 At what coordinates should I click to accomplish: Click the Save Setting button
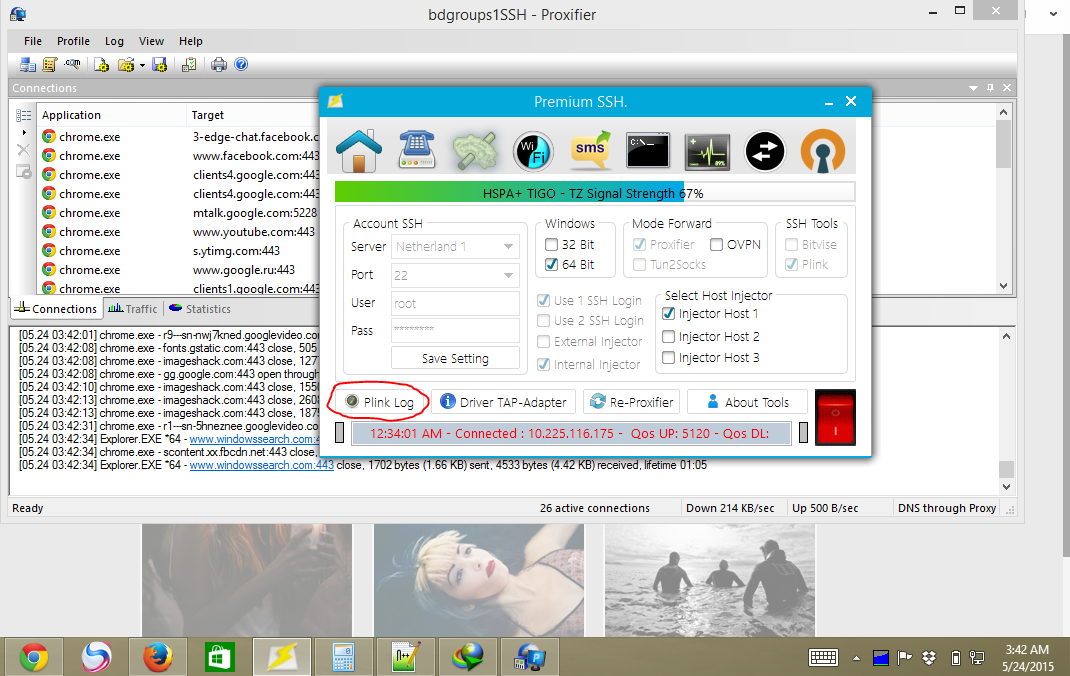coord(455,358)
